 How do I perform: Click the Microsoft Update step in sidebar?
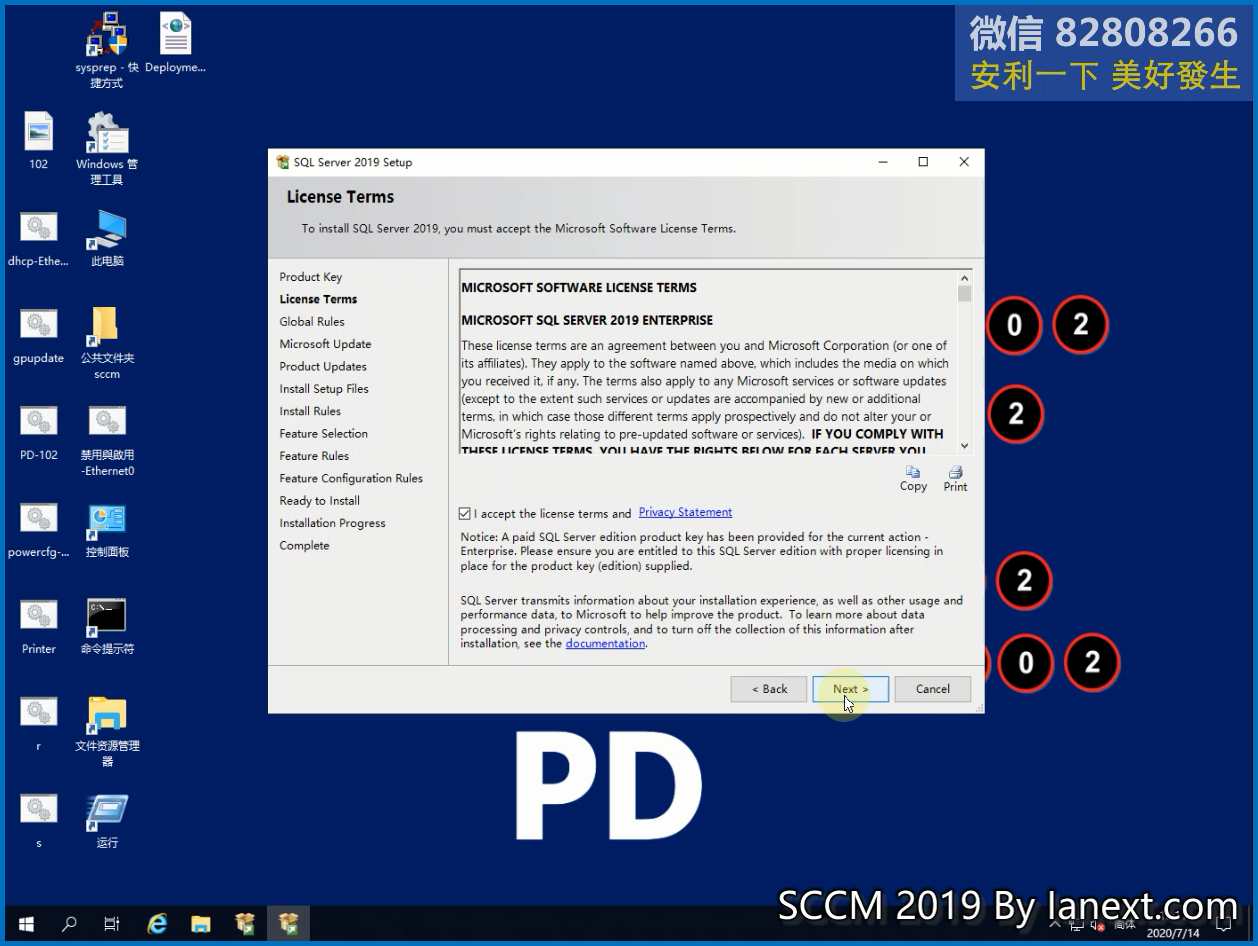point(325,344)
